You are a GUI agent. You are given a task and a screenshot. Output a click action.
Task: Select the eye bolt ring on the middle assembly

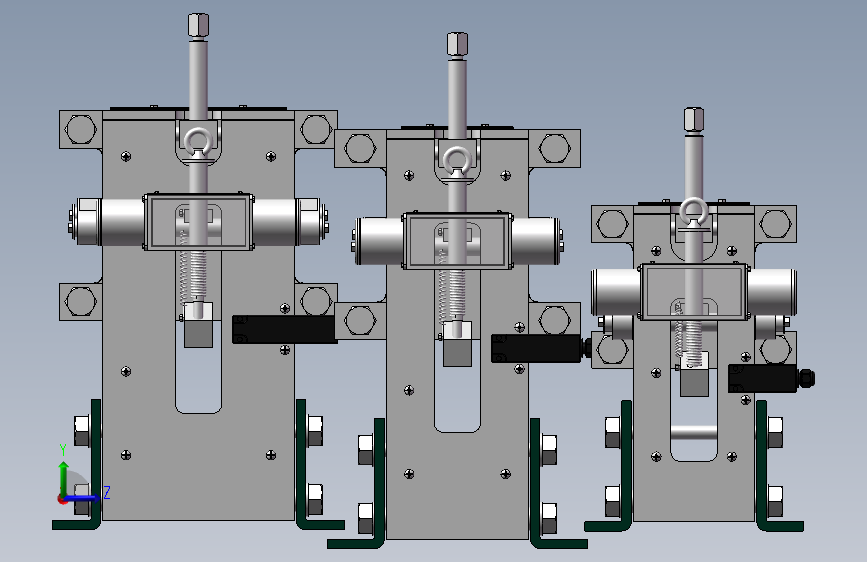(x=456, y=160)
